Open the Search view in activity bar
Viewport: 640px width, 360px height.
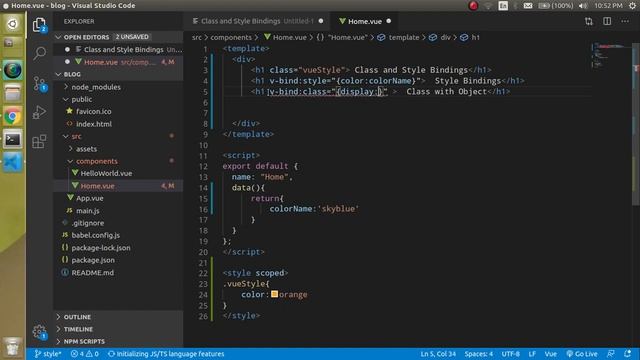[39, 53]
